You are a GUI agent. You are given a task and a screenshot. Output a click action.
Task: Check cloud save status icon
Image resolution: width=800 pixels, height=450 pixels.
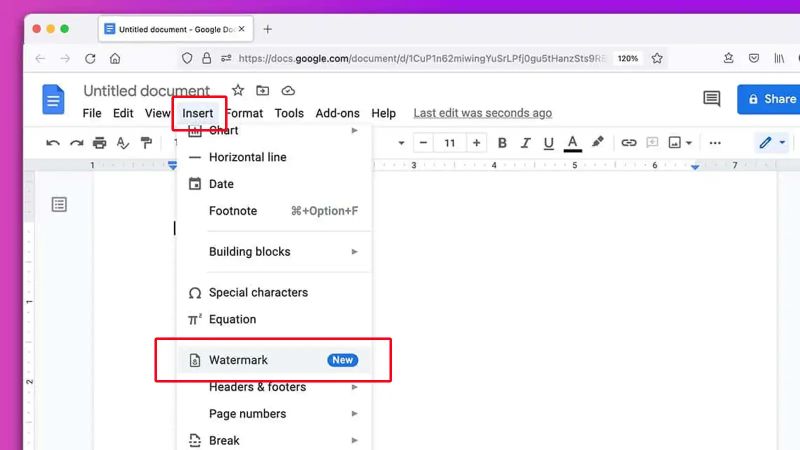(x=288, y=91)
